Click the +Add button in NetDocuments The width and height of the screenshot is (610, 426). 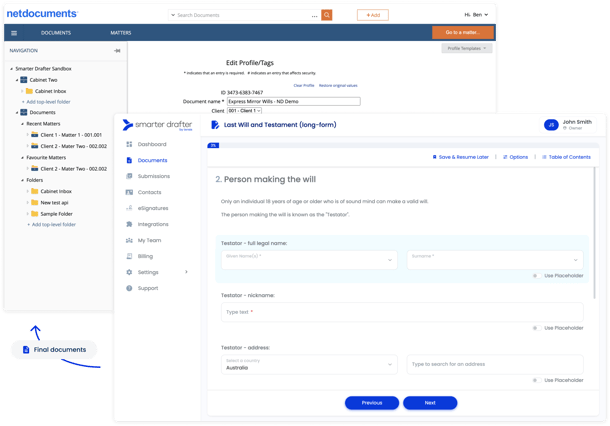tap(373, 15)
